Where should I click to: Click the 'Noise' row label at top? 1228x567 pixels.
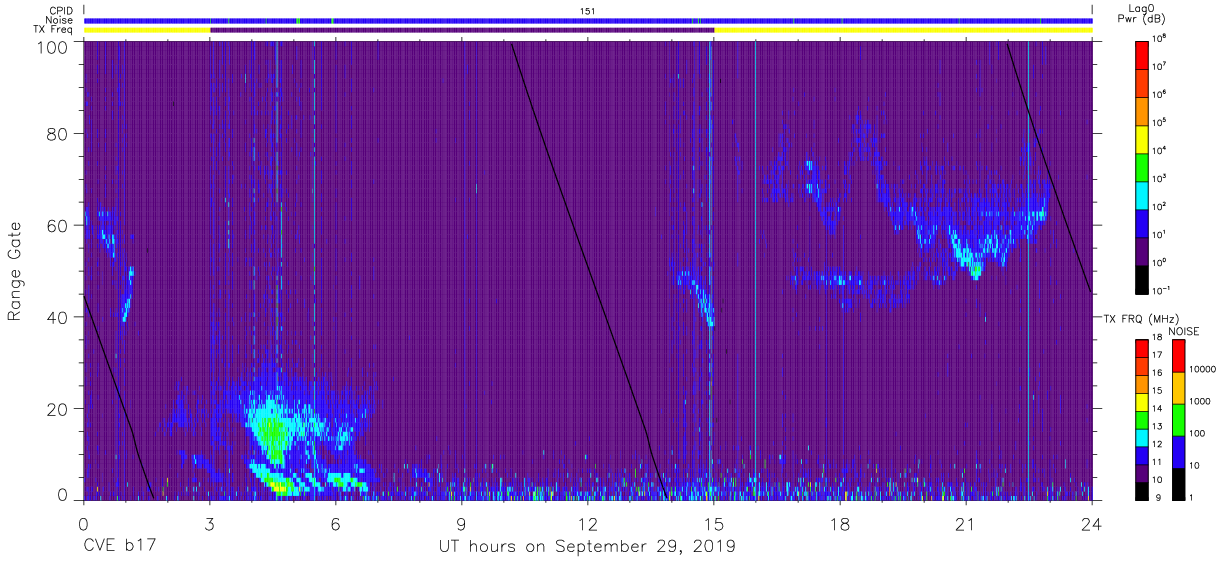59,20
